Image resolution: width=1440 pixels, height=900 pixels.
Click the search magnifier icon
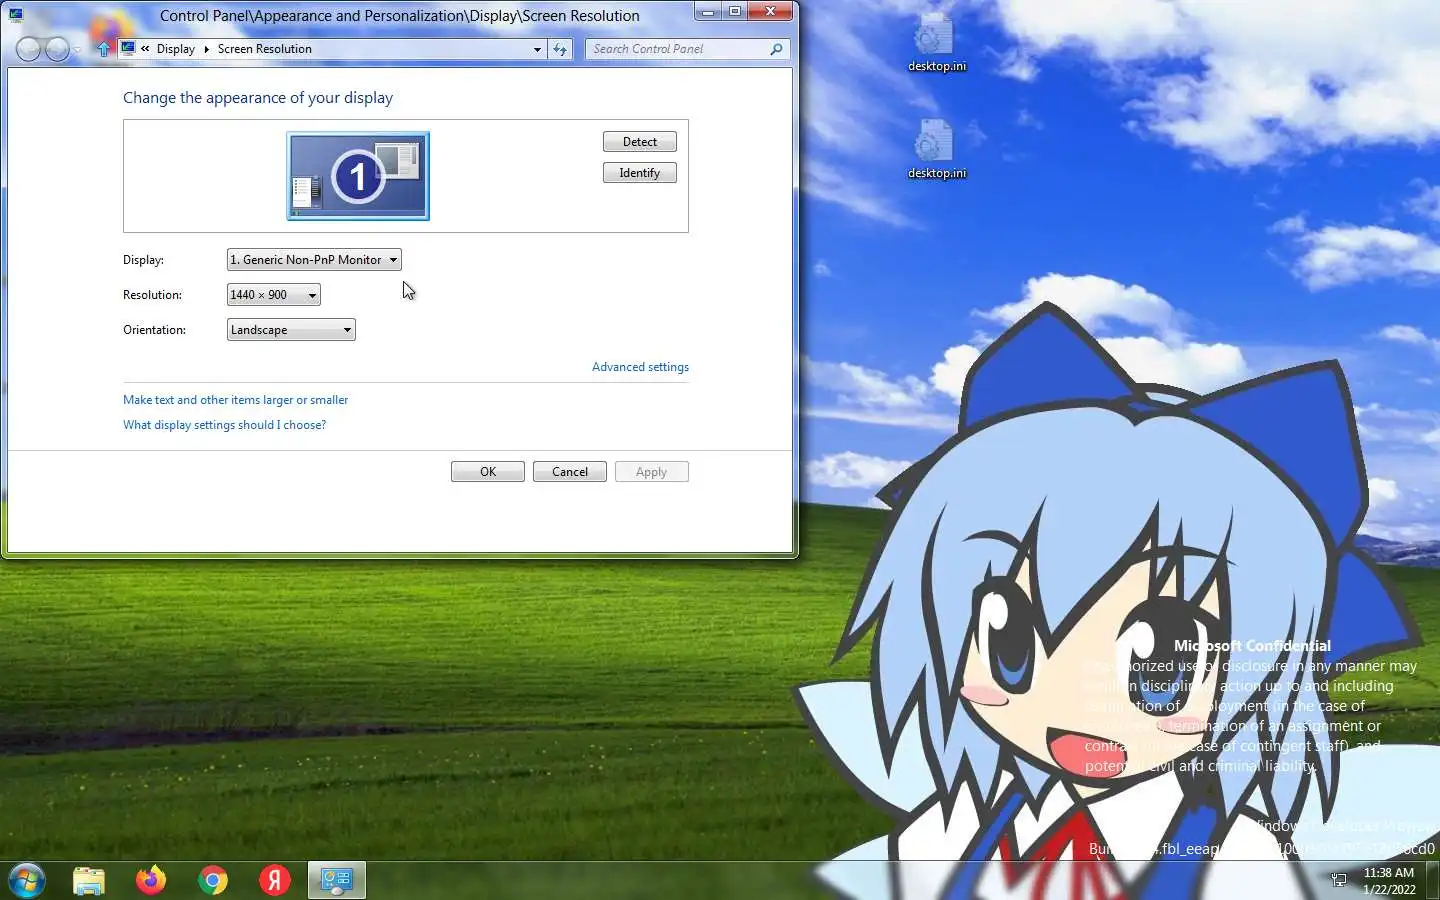776,49
